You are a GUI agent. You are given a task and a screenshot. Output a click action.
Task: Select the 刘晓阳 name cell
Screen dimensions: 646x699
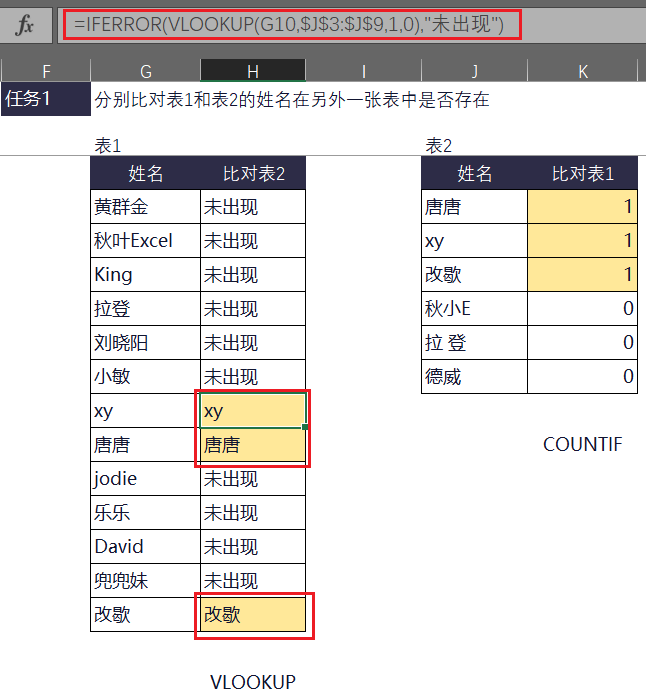tap(146, 342)
